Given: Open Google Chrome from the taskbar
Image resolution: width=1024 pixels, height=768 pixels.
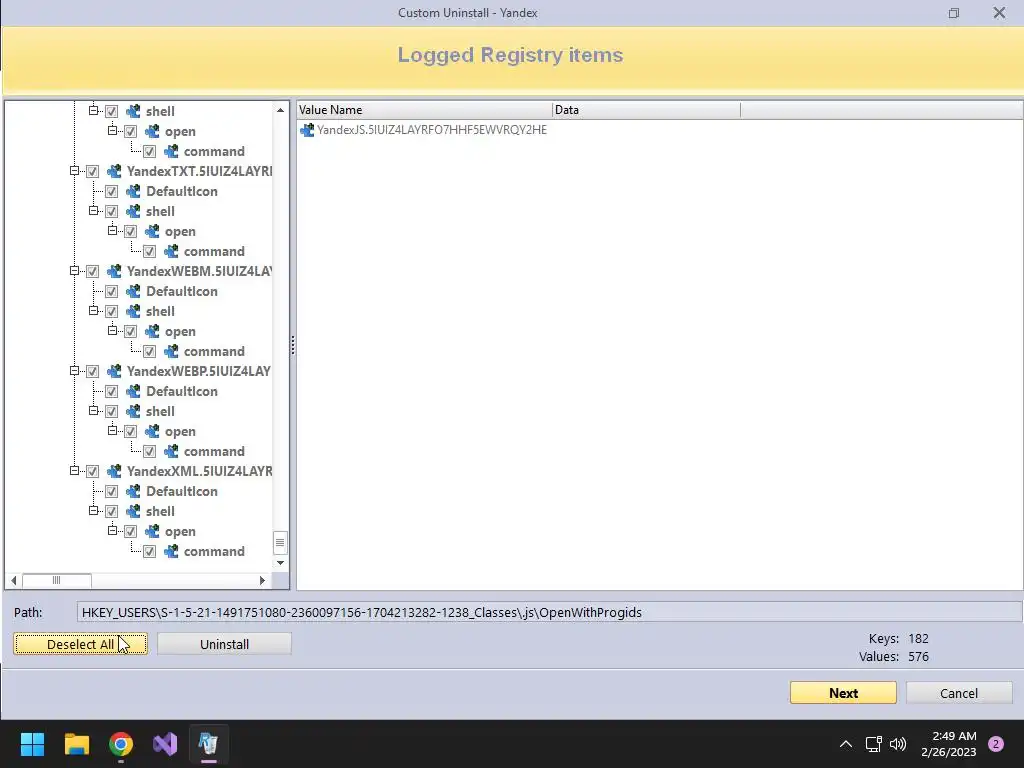Looking at the screenshot, I should pyautogui.click(x=121, y=744).
